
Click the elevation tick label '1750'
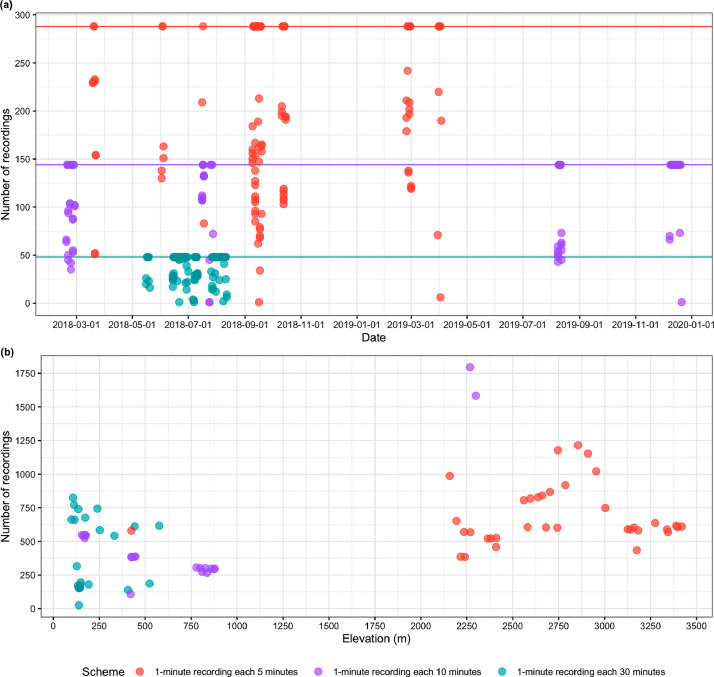375,626
